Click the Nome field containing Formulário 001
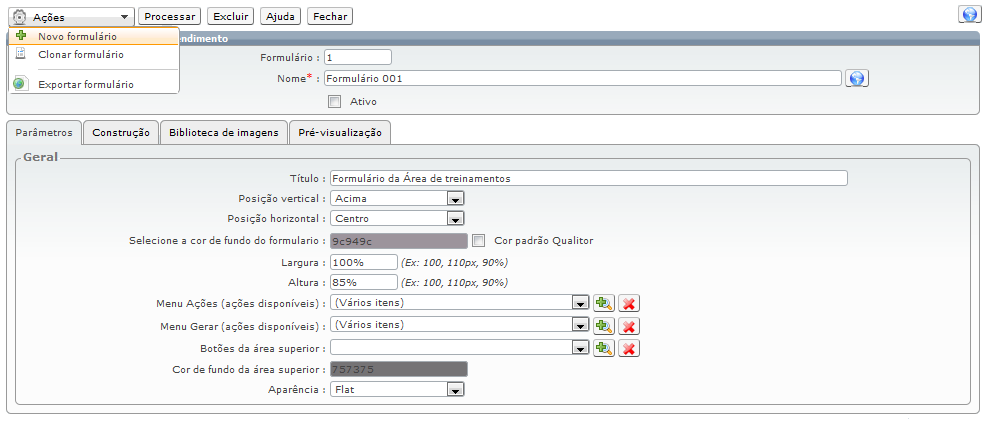This screenshot has width=986, height=422. tap(583, 79)
